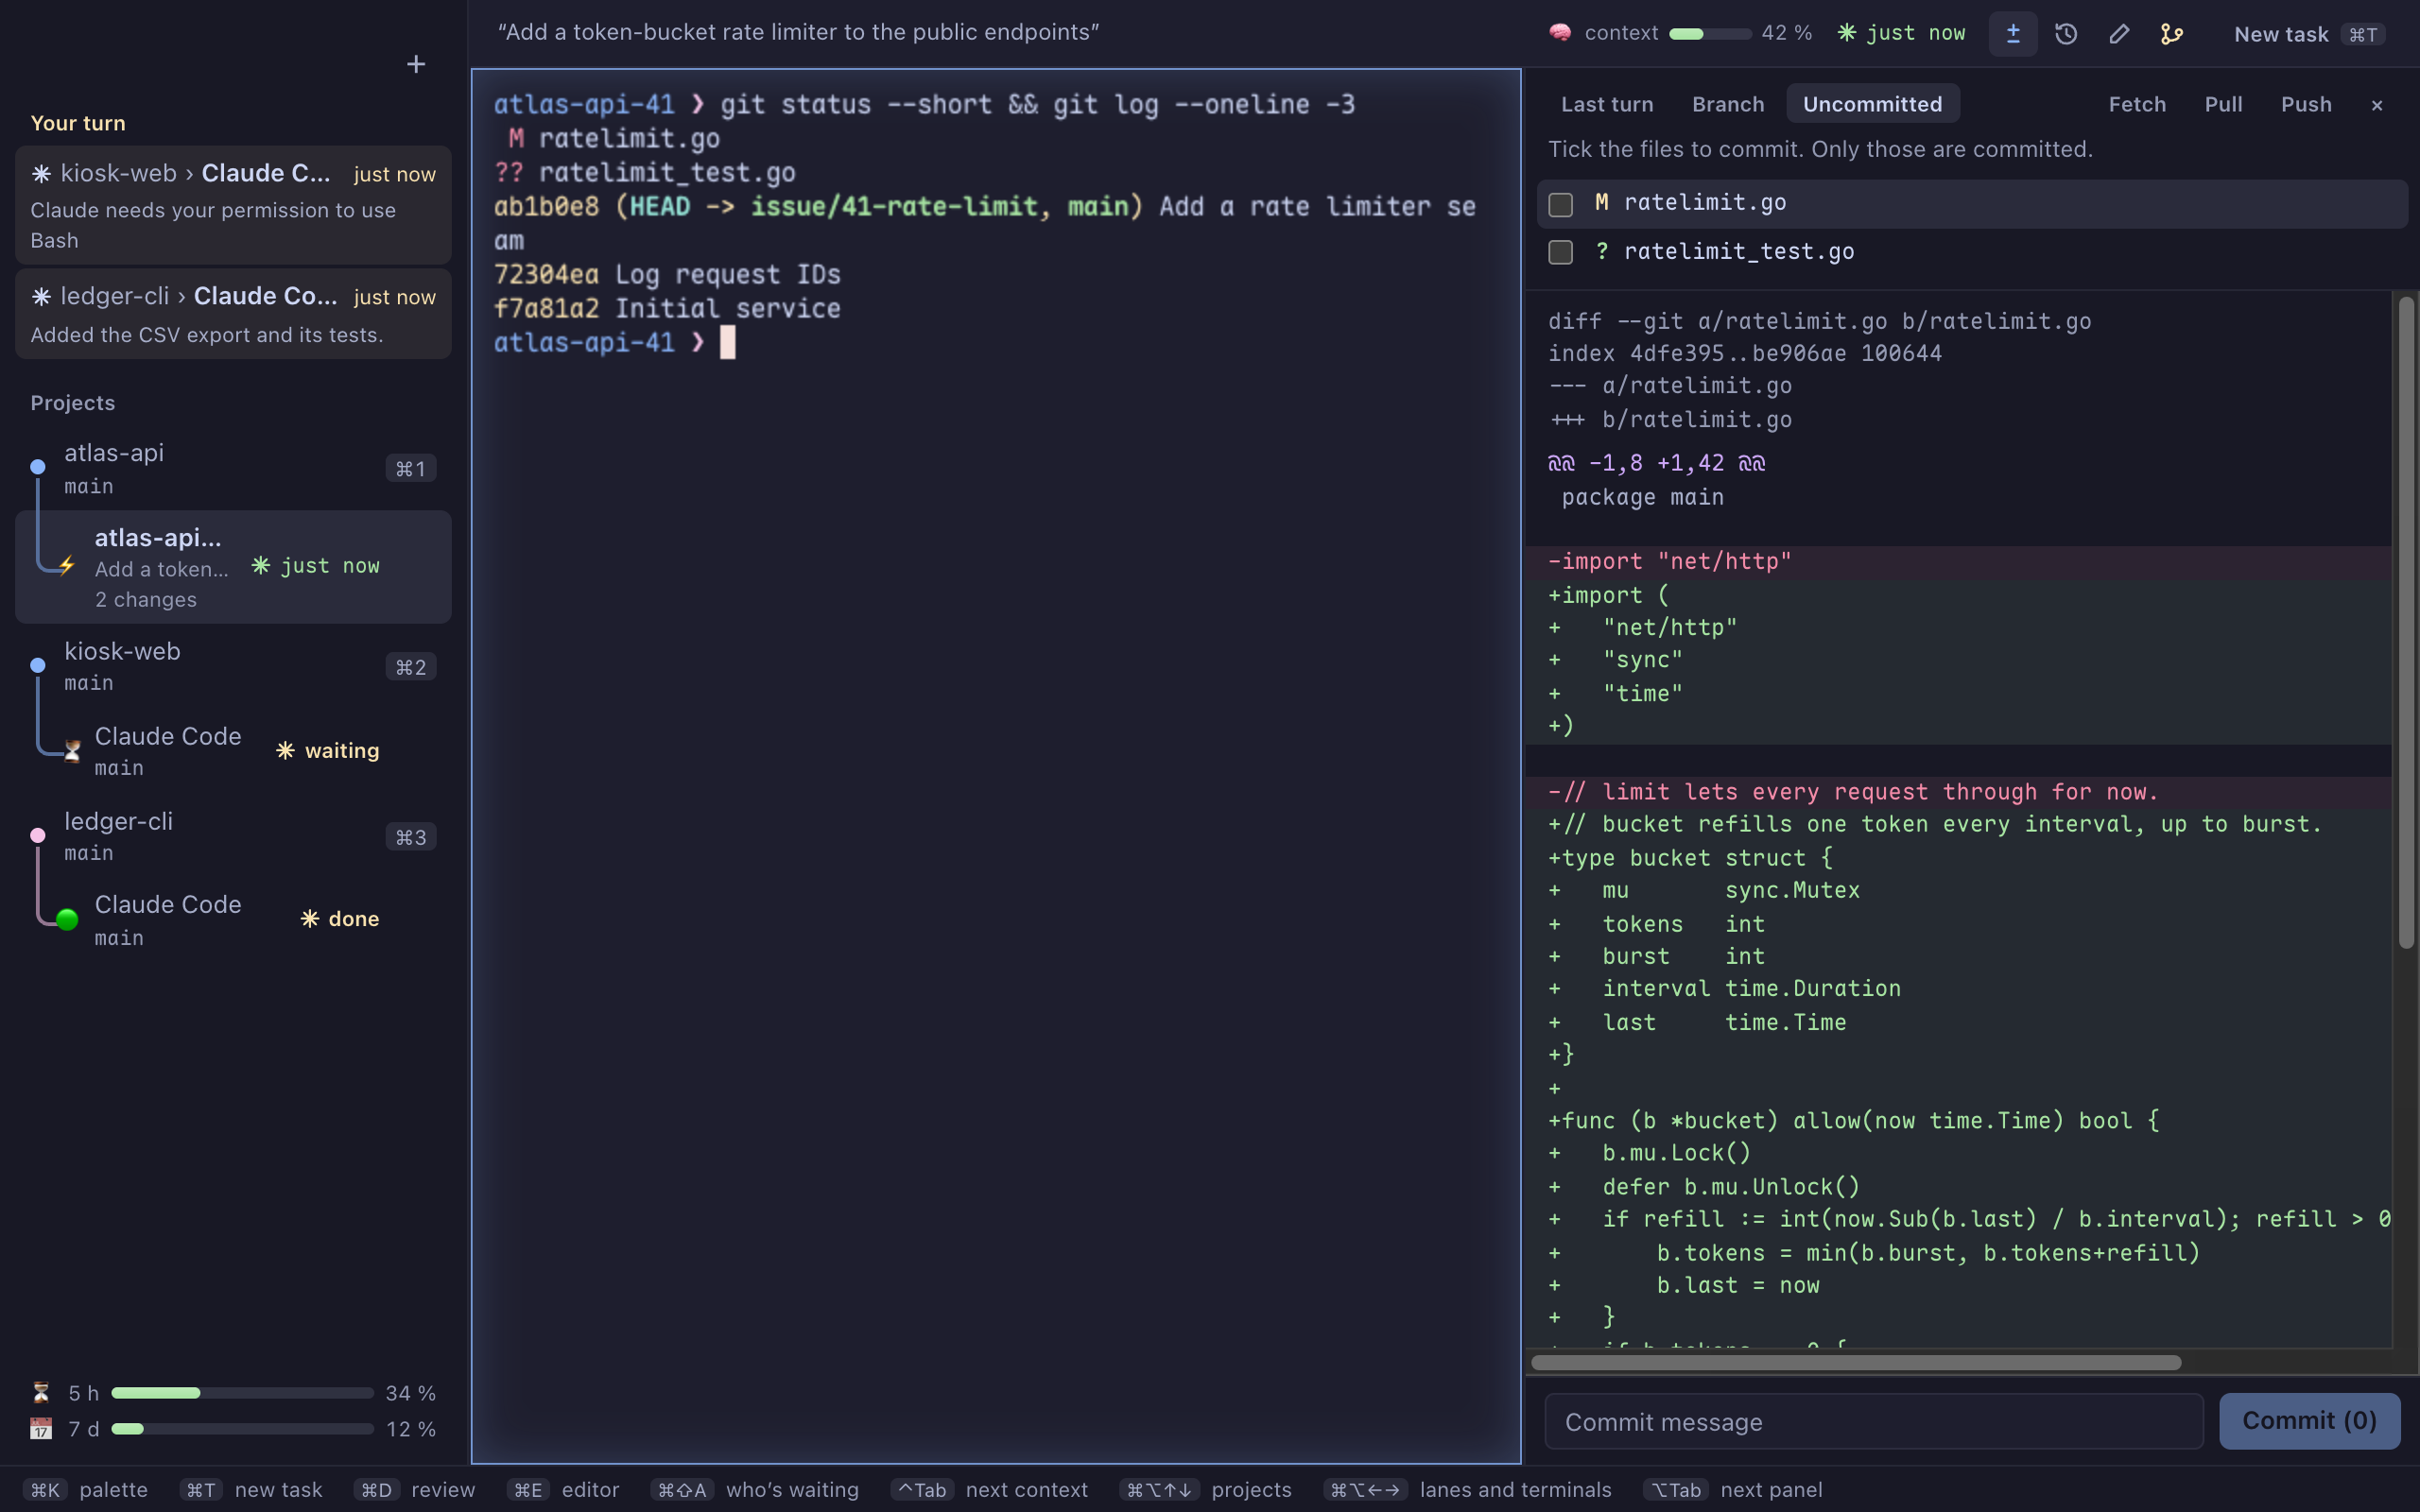The width and height of the screenshot is (2420, 1512).
Task: Click the Pull button
Action: 2223,104
